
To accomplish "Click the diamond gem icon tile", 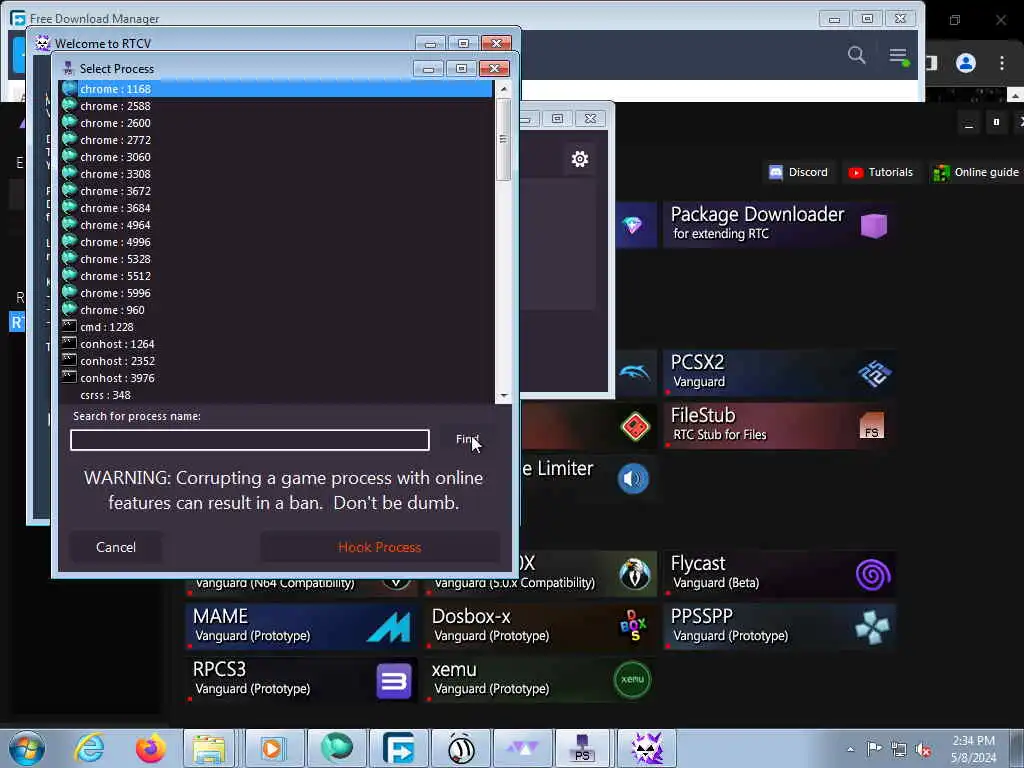I will (633, 225).
